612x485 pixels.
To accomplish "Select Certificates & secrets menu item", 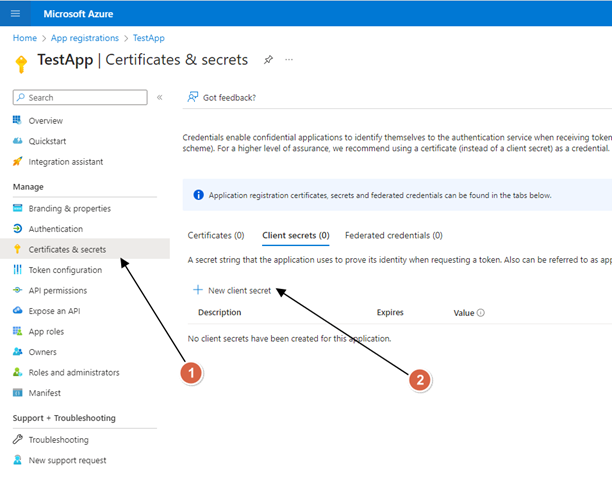I will pos(85,249).
